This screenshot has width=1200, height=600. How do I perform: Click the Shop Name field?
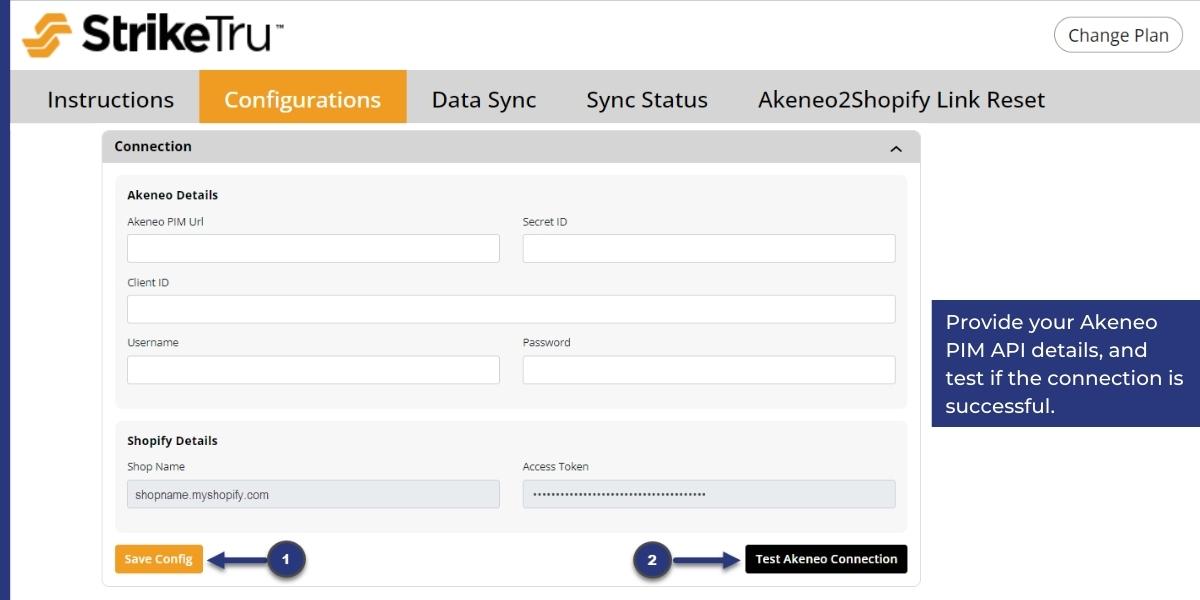pos(313,494)
